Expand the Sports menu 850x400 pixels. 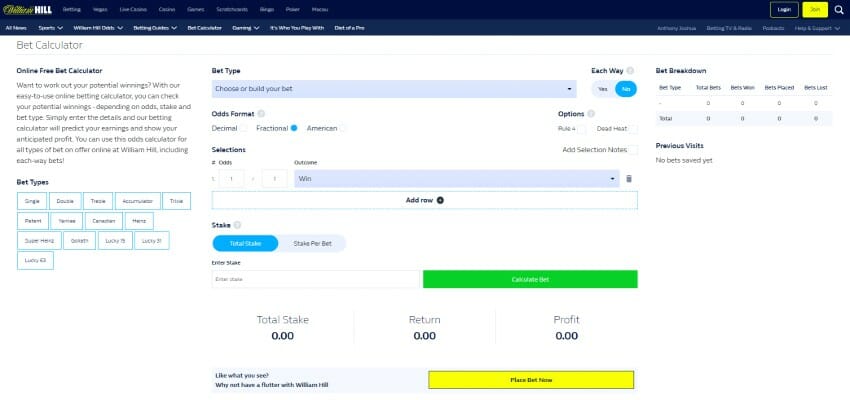(x=51, y=28)
